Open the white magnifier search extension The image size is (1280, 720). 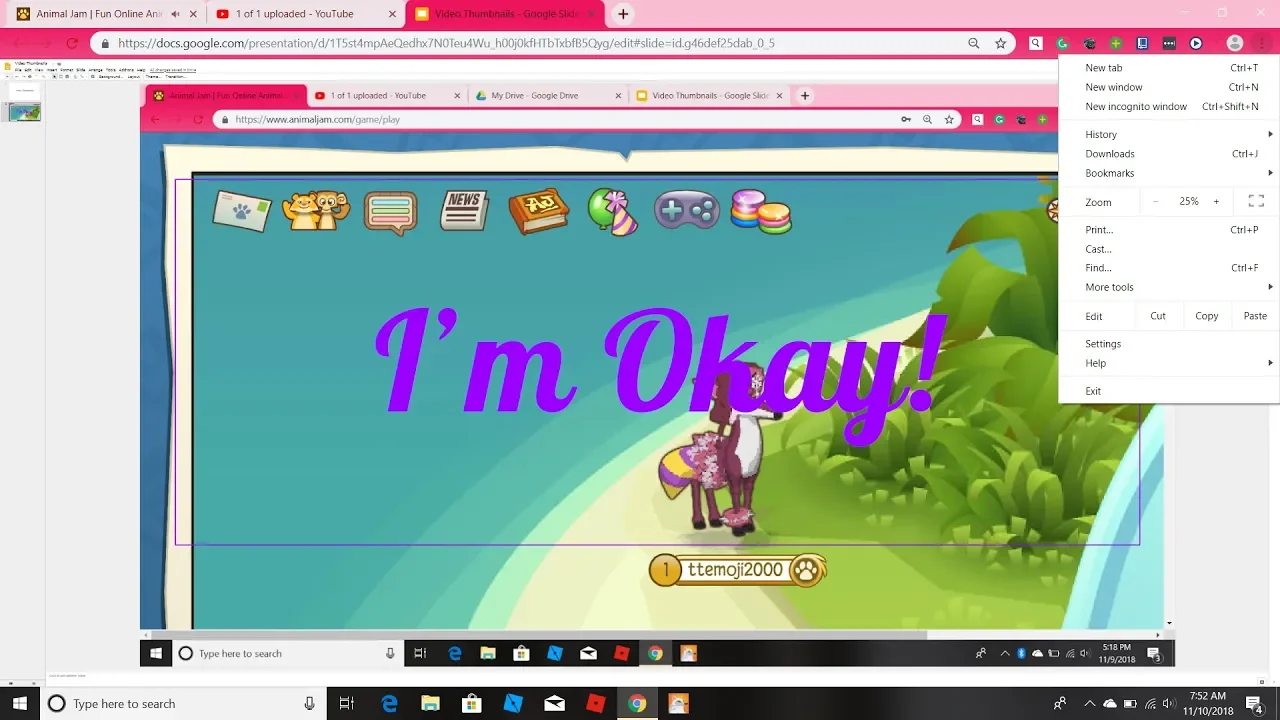[1036, 43]
